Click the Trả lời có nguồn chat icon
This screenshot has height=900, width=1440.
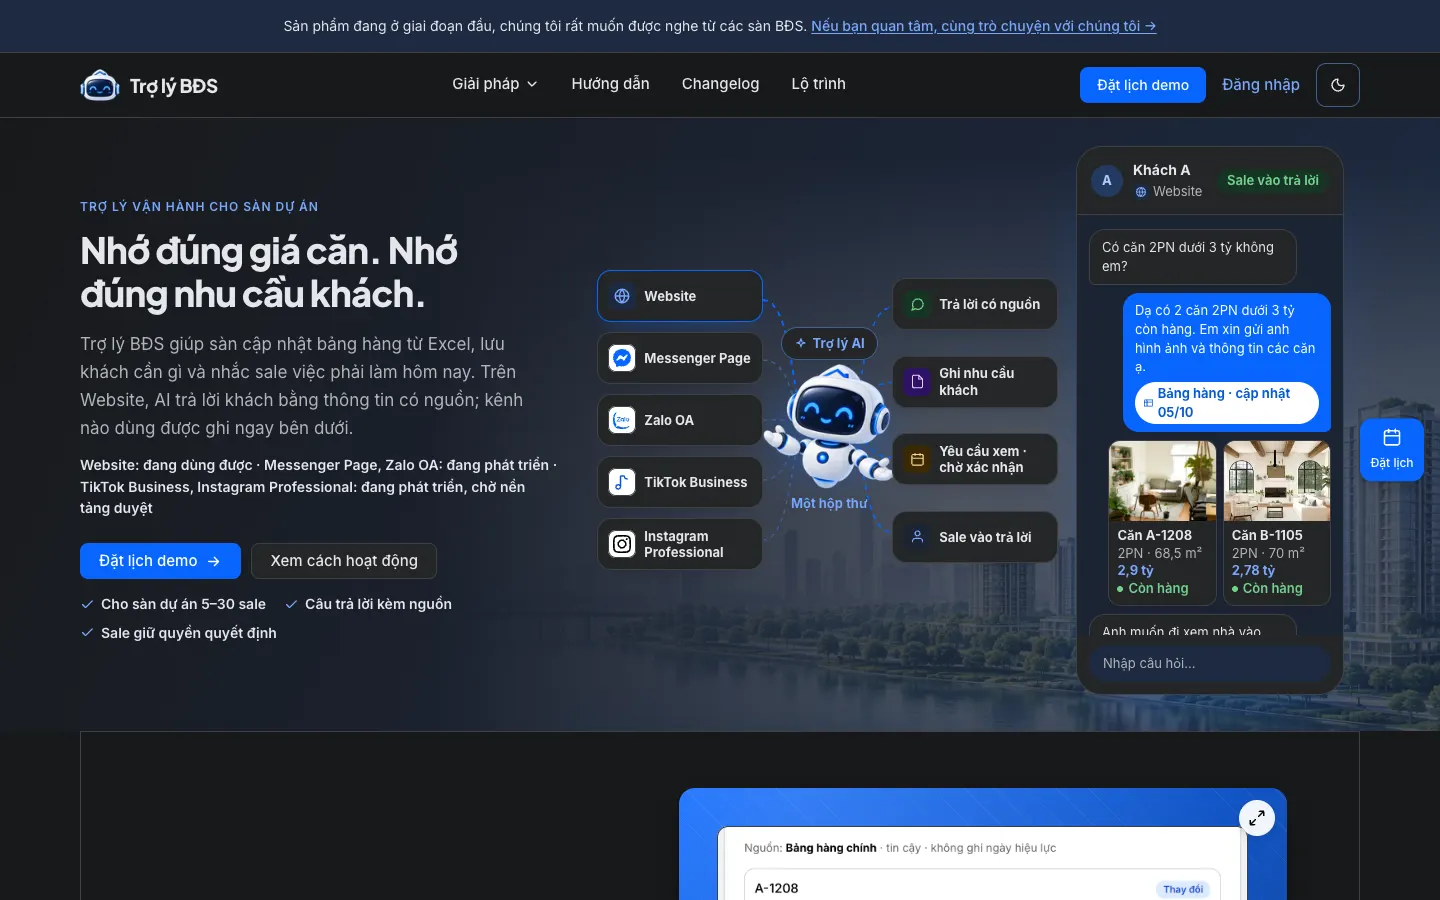click(917, 304)
